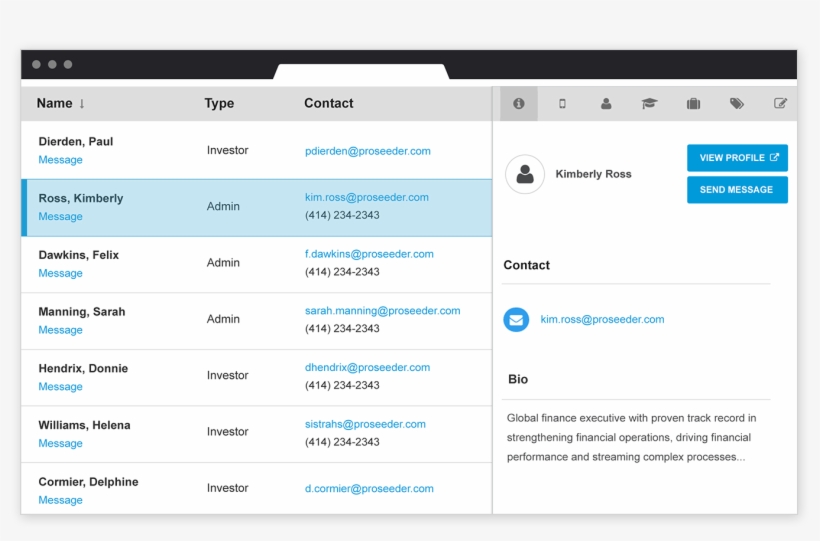This screenshot has height=541, width=820.
Task: Message Paul Dierden link
Action: coord(61,160)
